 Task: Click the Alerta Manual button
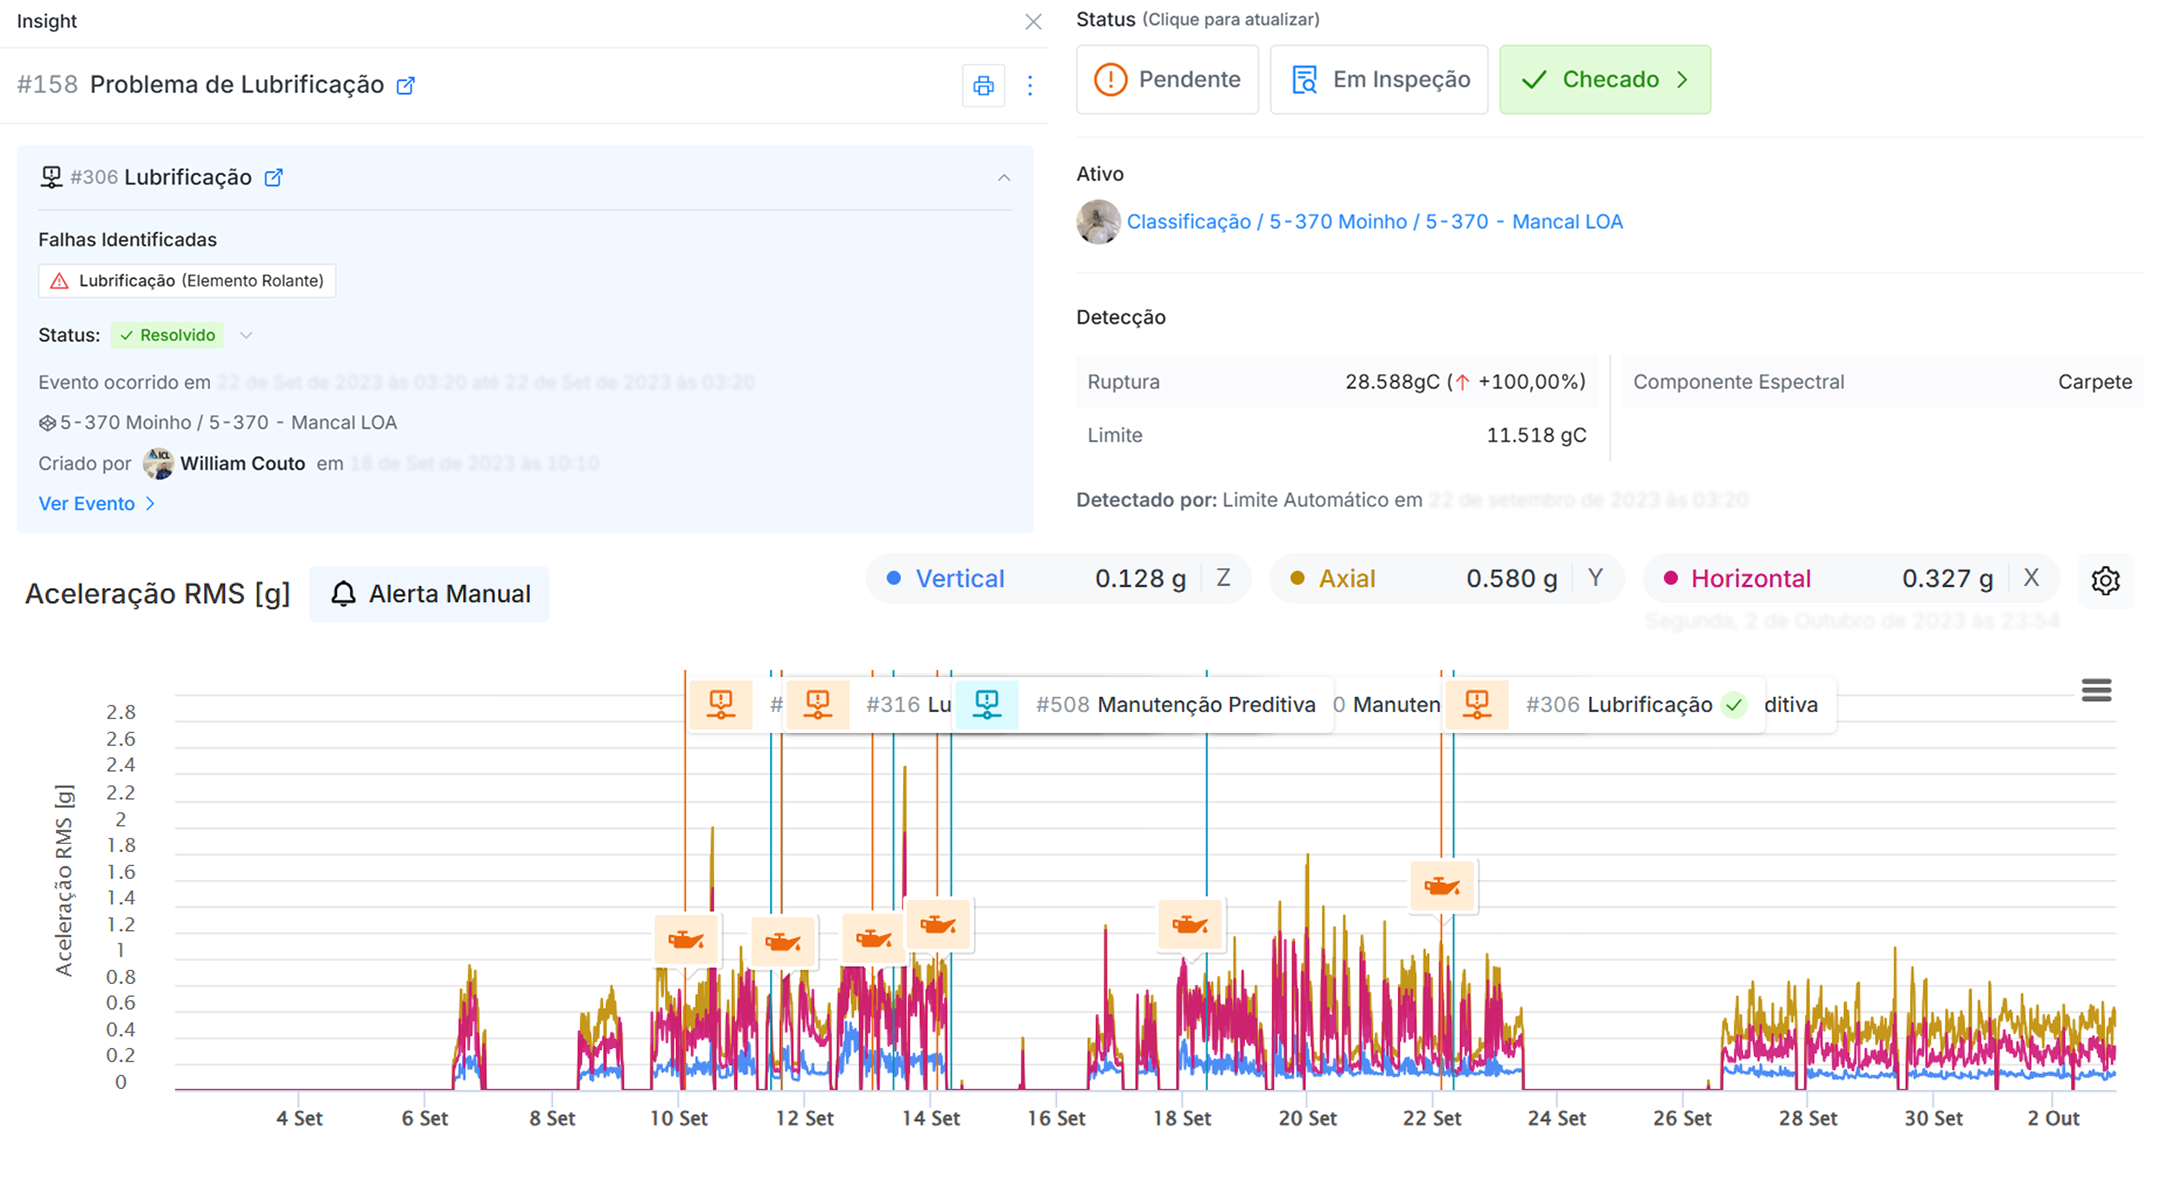pyautogui.click(x=429, y=594)
